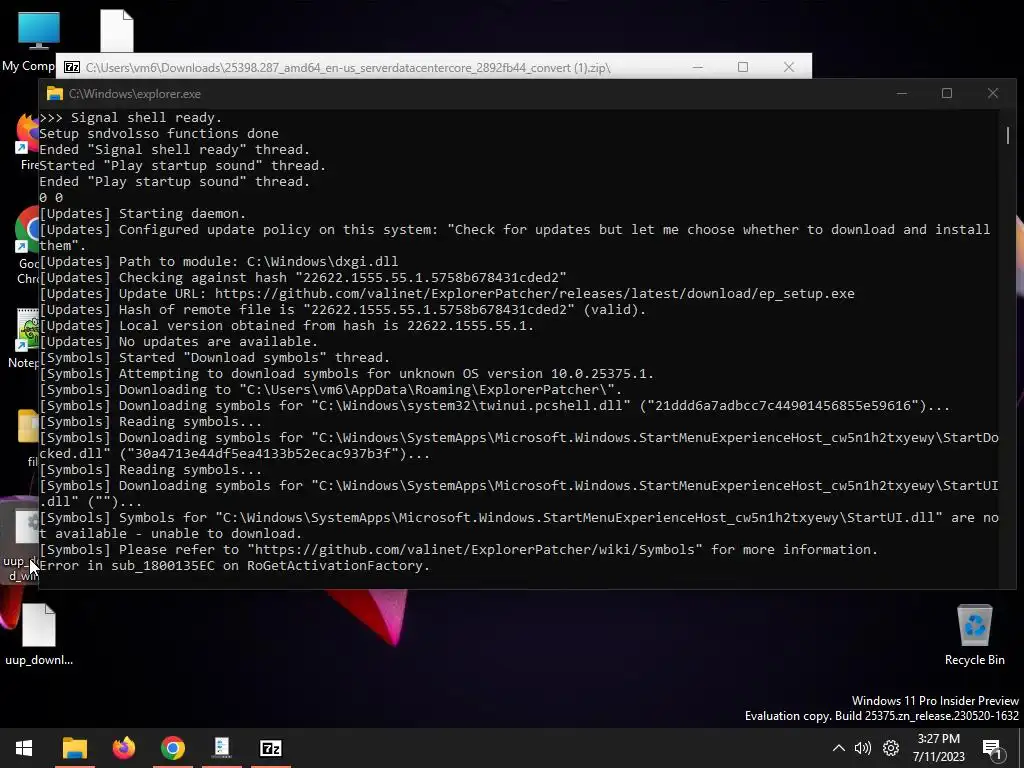Close the 7-Zip window
1024x768 pixels.
789,67
